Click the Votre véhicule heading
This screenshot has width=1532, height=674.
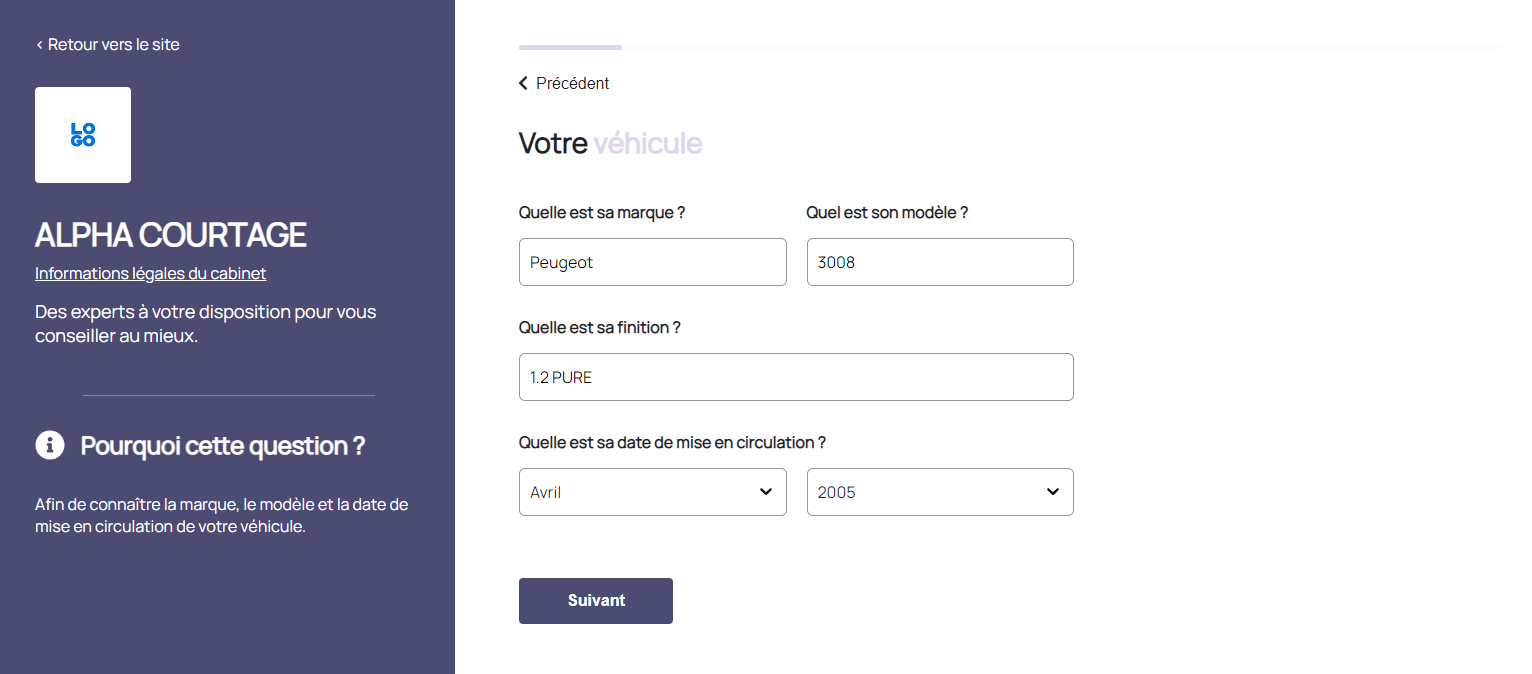click(x=610, y=143)
